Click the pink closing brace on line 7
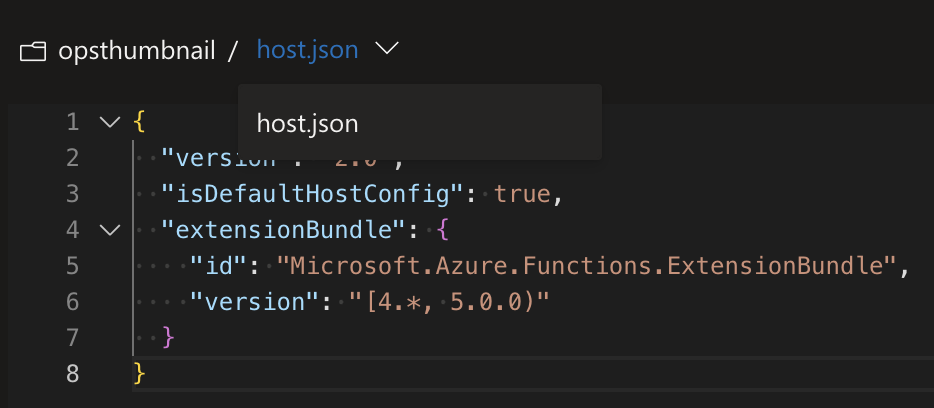The height and width of the screenshot is (408, 934). [x=169, y=338]
